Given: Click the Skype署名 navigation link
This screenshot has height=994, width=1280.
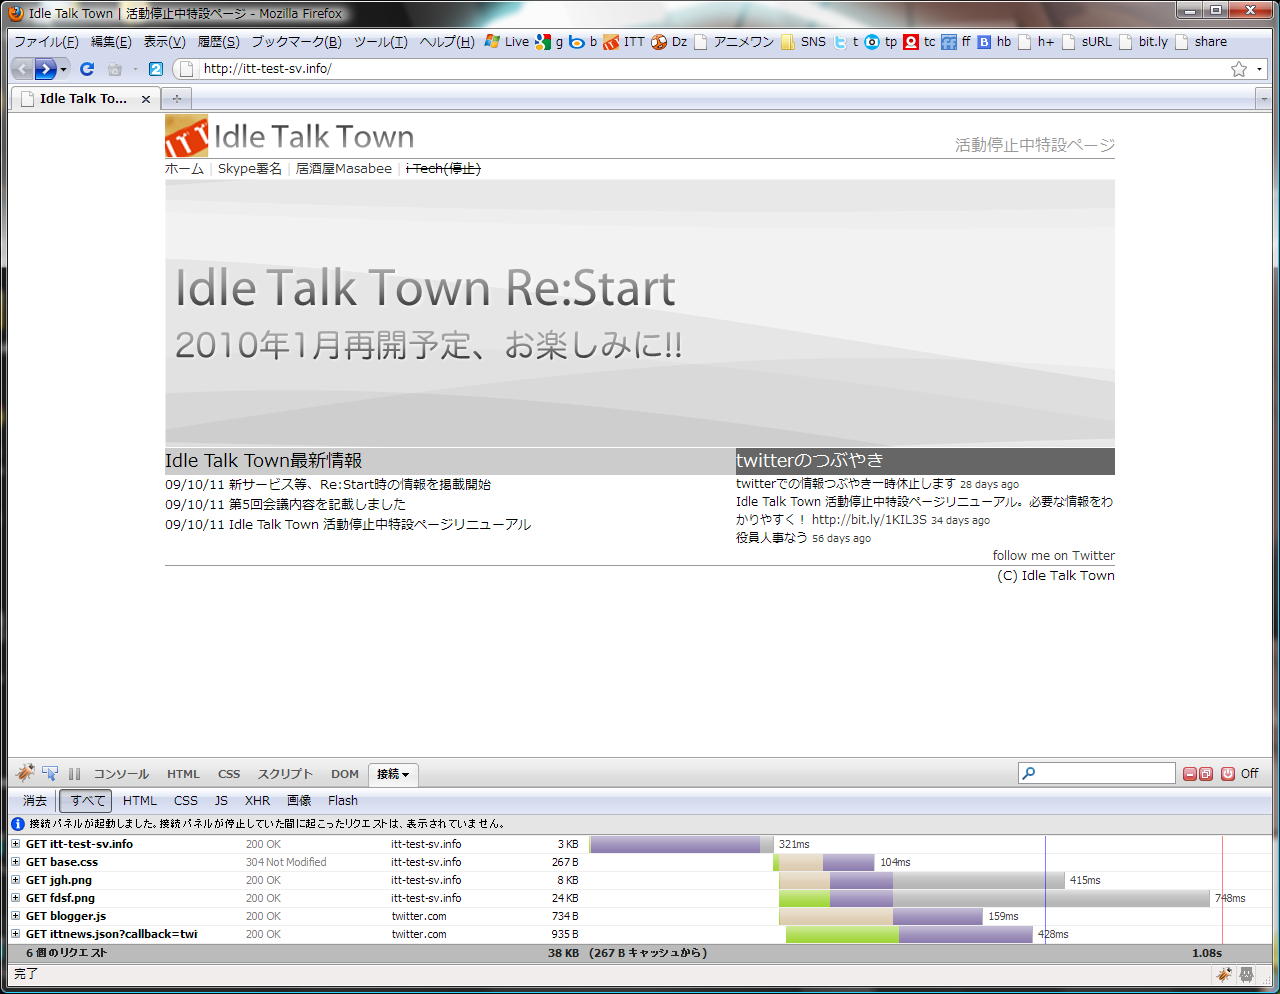Looking at the screenshot, I should [250, 169].
